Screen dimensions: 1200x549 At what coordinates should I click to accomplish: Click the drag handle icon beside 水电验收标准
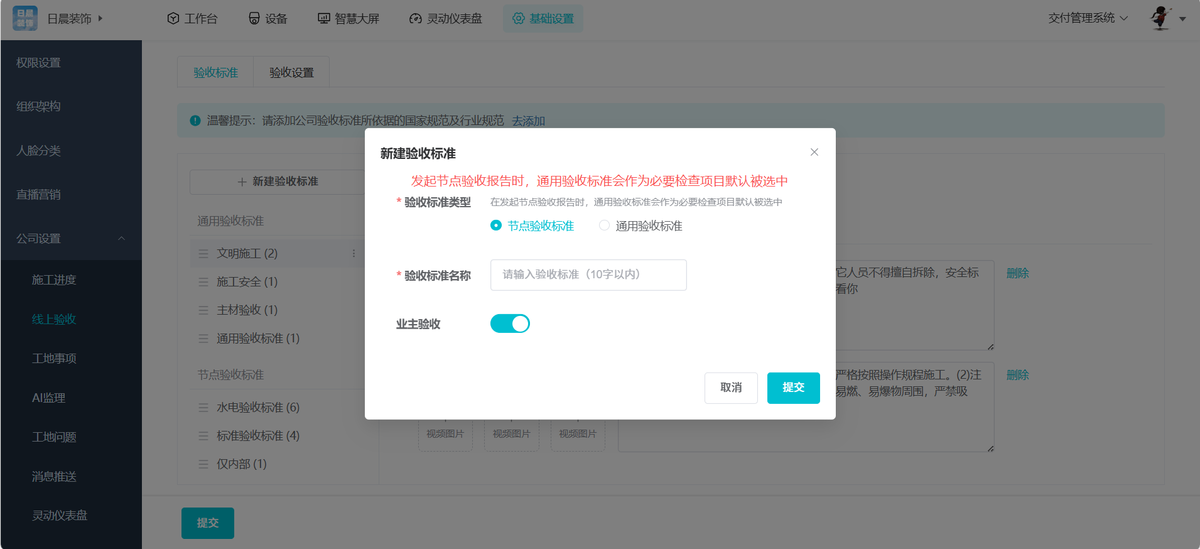point(203,408)
